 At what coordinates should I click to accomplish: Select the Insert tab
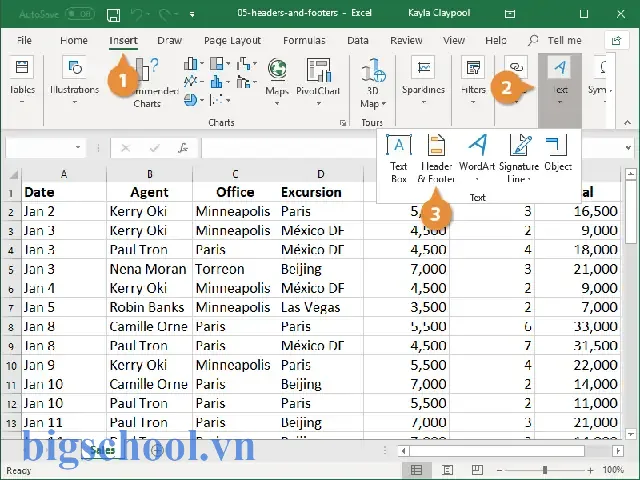coord(123,40)
